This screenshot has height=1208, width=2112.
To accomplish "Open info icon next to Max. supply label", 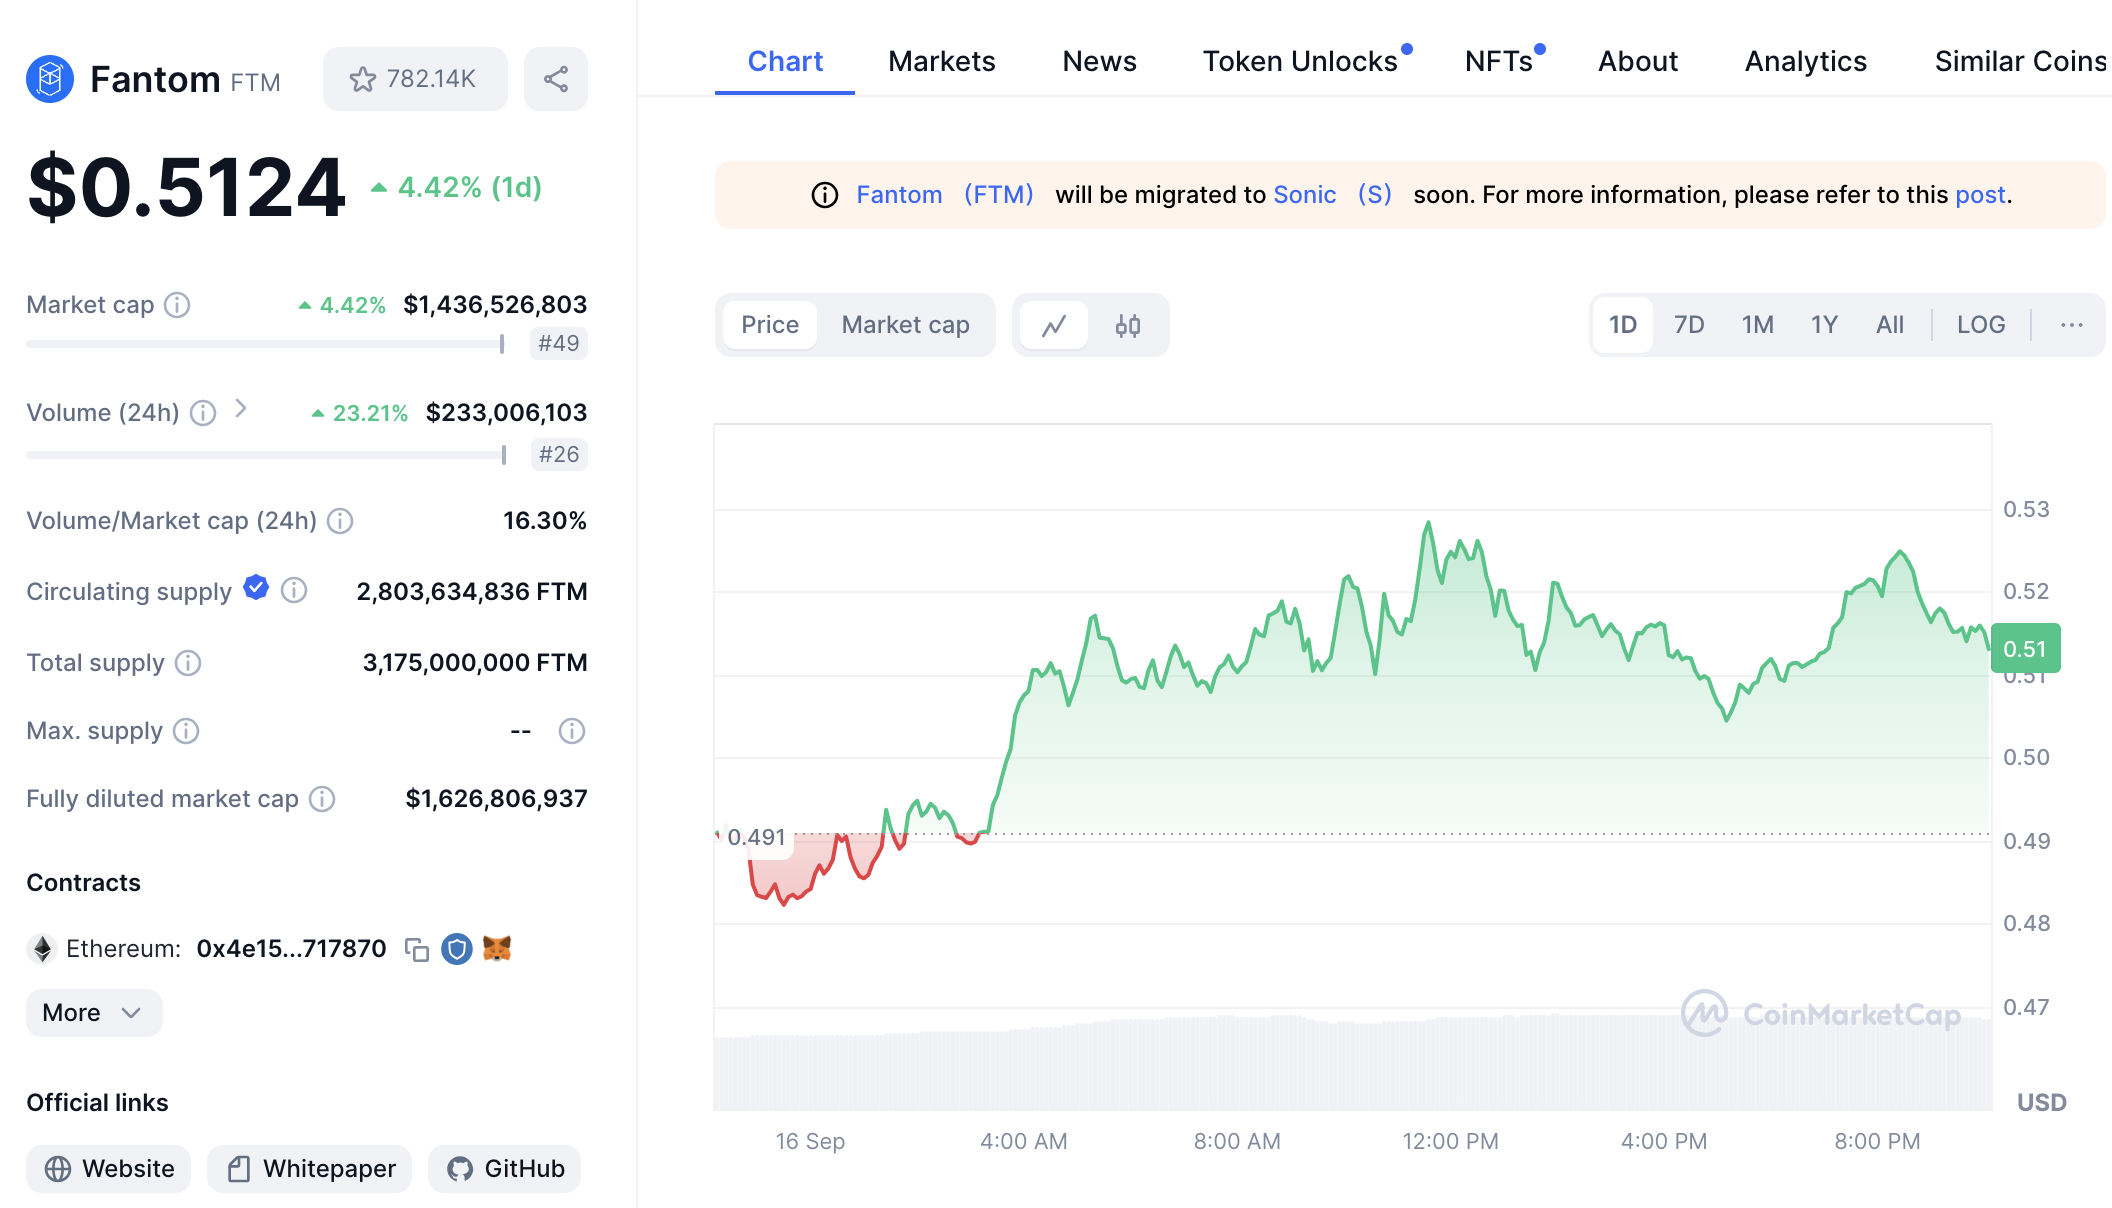I will pos(186,731).
